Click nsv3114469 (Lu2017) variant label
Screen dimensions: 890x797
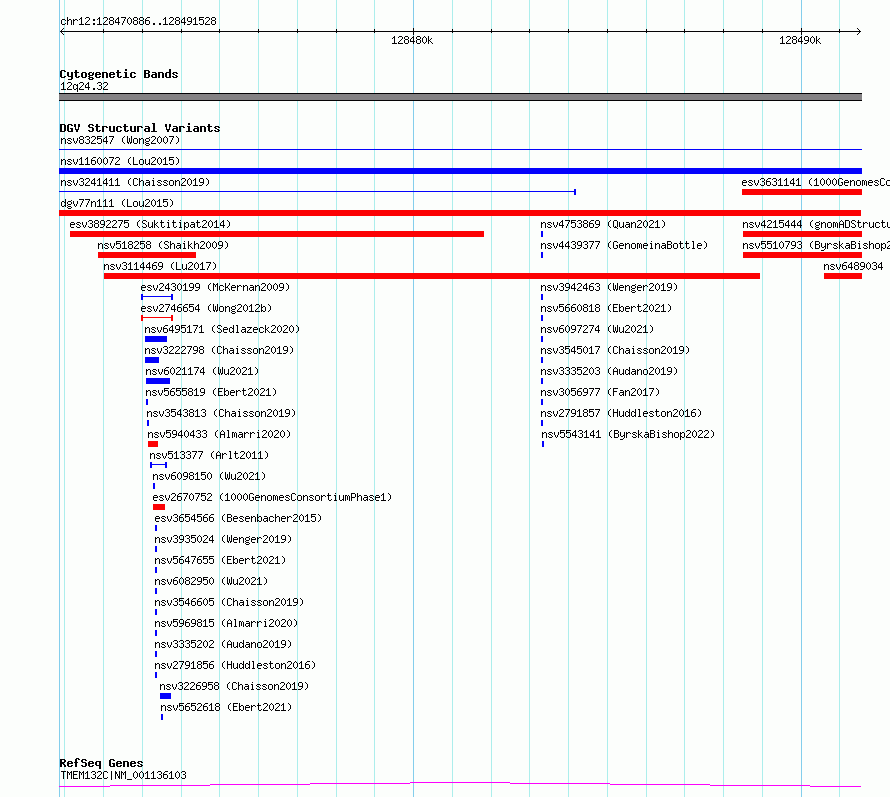(160, 266)
